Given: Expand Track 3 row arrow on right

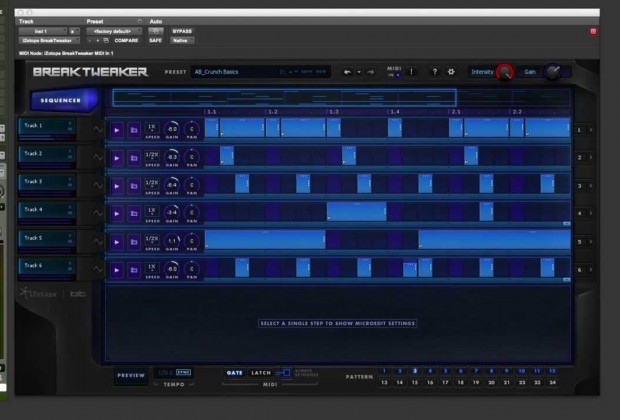Looking at the screenshot, I should [591, 186].
